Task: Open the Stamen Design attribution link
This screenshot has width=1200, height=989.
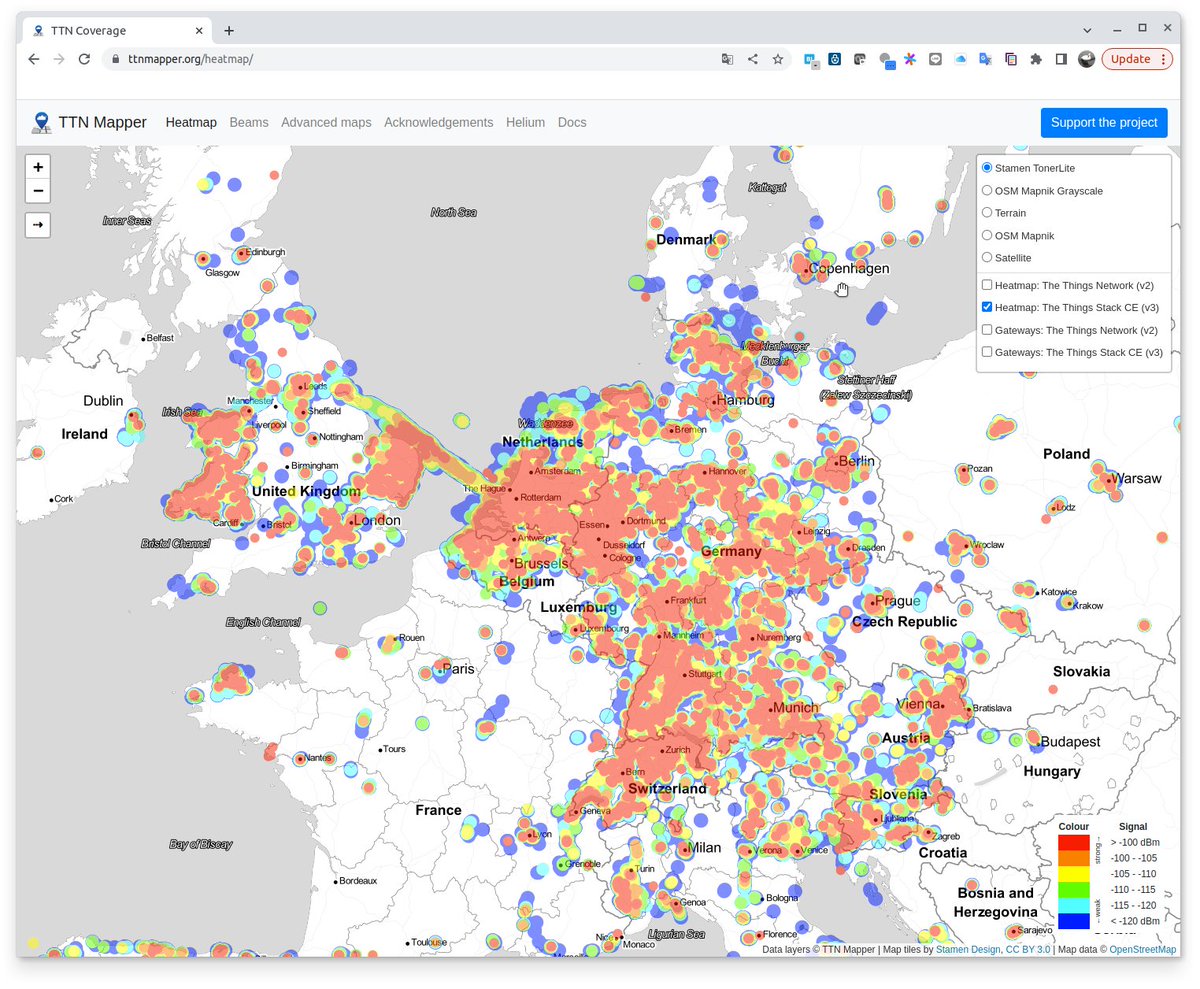Action: click(x=968, y=950)
